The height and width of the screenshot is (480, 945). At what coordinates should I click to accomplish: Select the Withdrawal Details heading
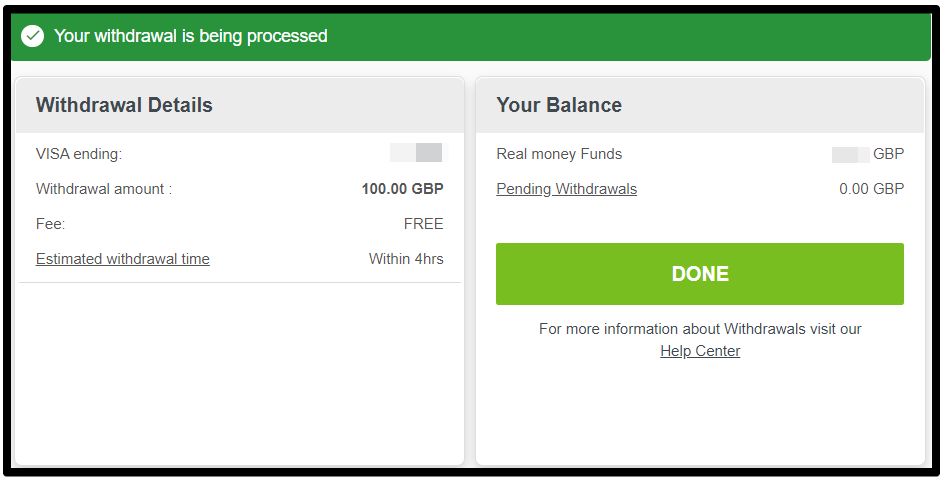pos(124,105)
